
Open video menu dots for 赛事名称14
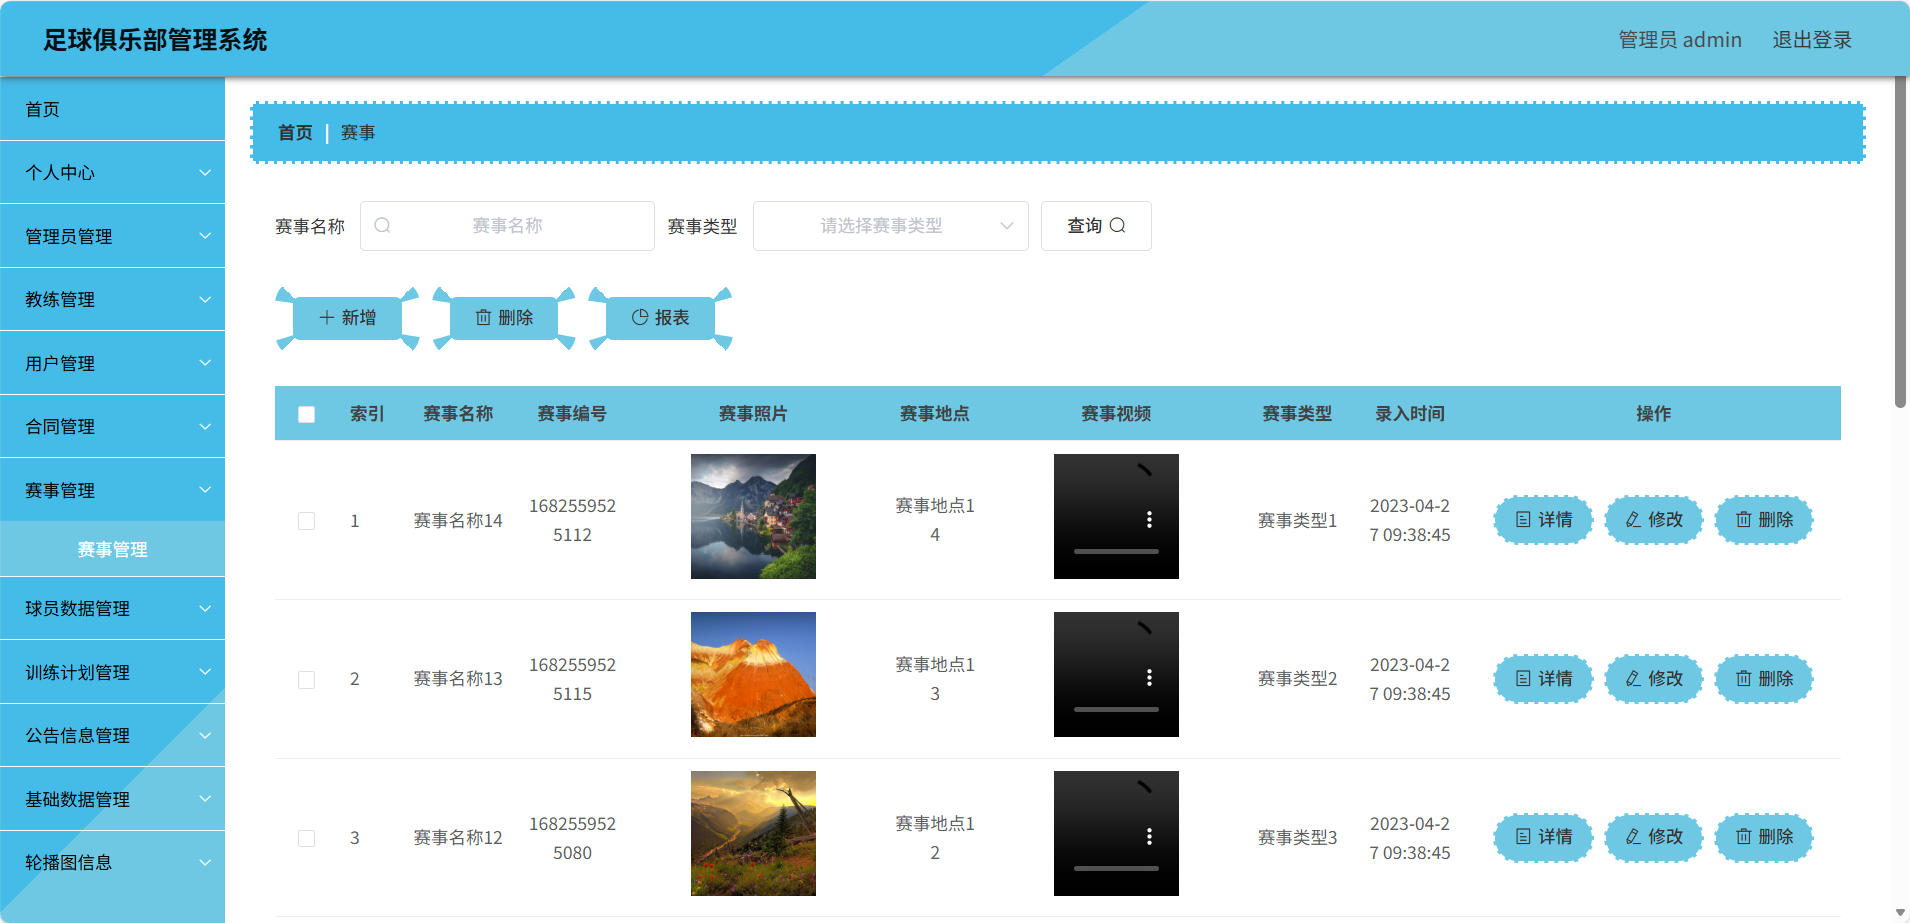[x=1149, y=520]
